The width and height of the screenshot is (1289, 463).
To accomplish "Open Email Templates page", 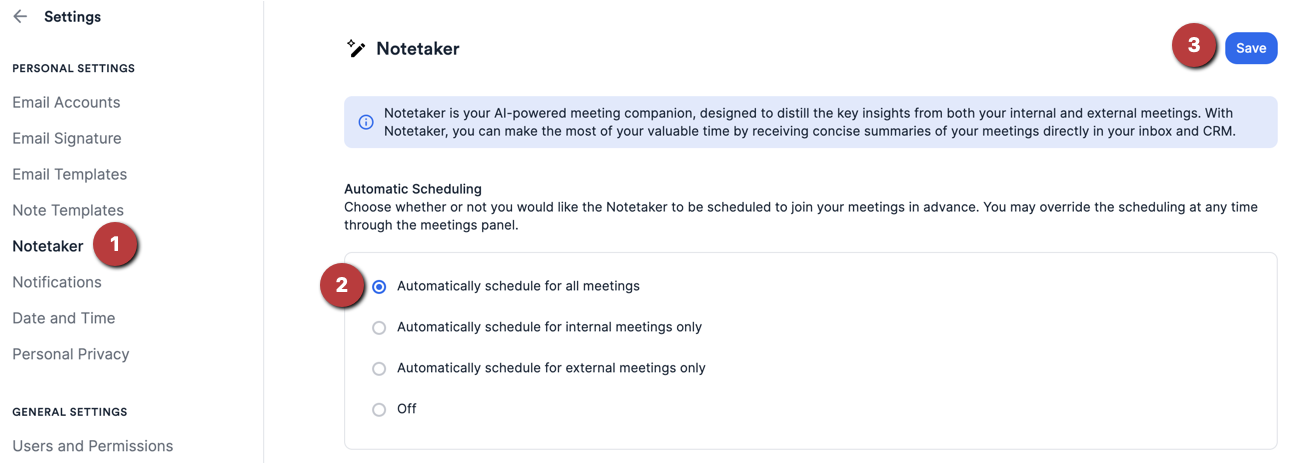I will pyautogui.click(x=70, y=175).
